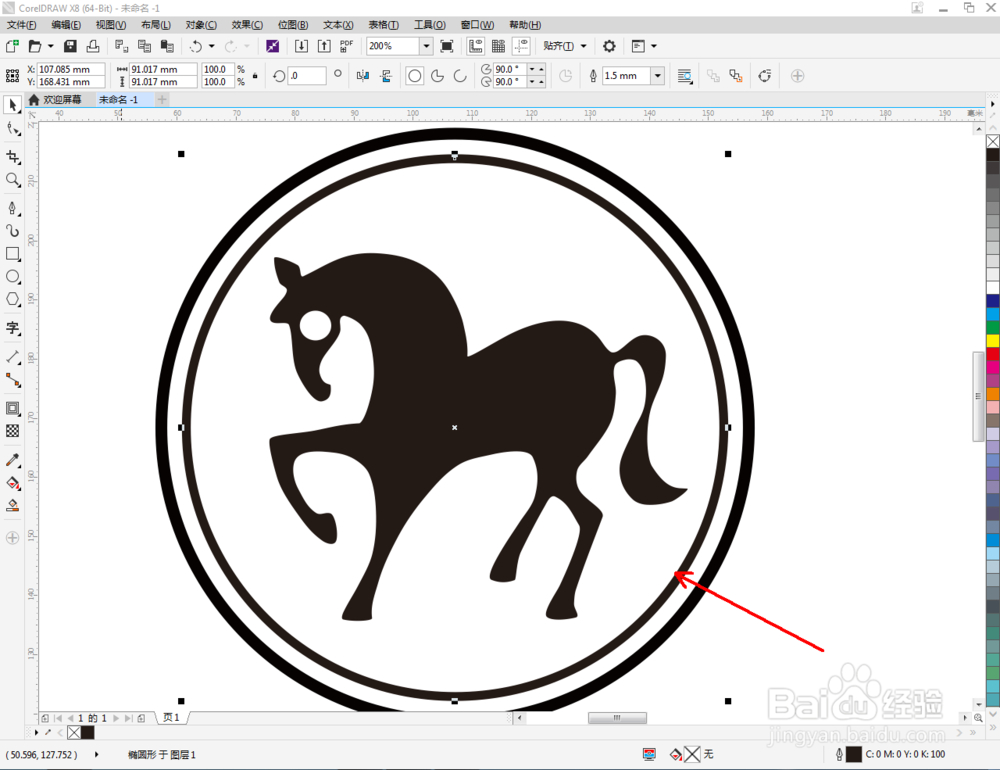Select the Connector tool
This screenshot has height=770, width=1000.
12,380
